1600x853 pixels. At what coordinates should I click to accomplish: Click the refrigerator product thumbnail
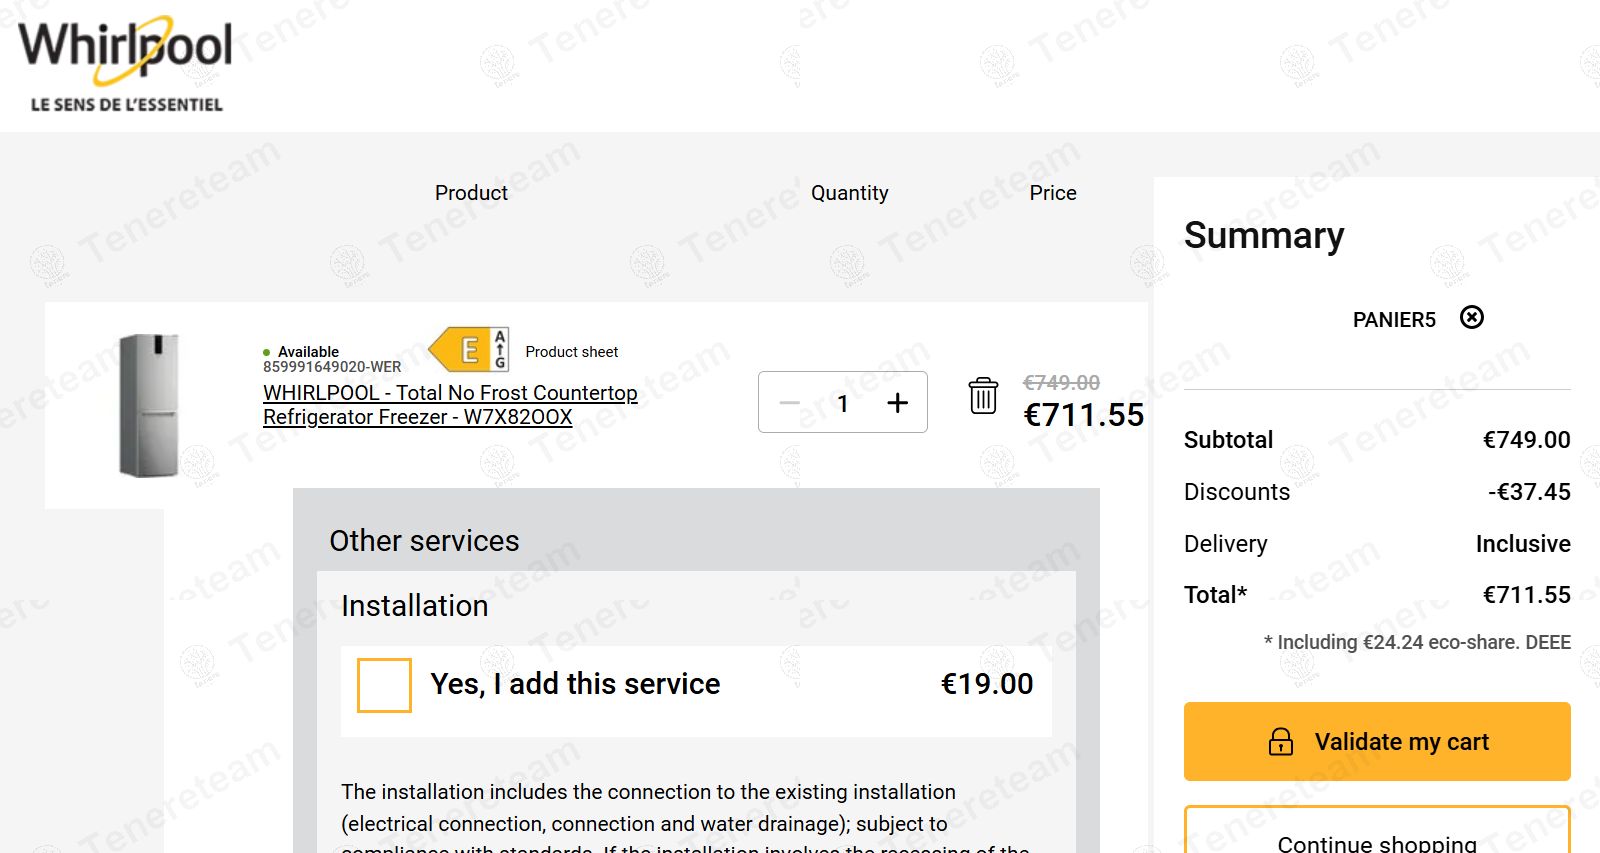148,406
